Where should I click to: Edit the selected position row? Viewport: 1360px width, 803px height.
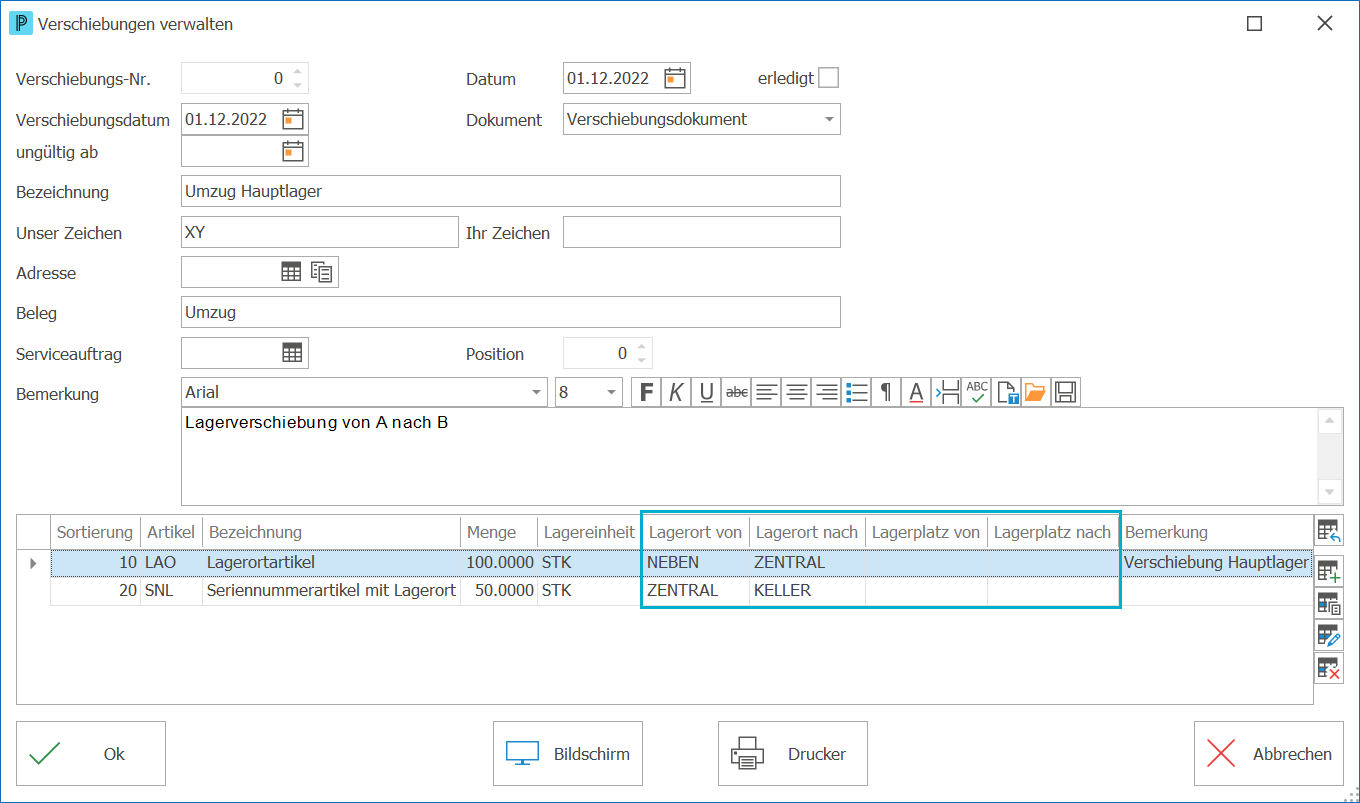point(1329,636)
